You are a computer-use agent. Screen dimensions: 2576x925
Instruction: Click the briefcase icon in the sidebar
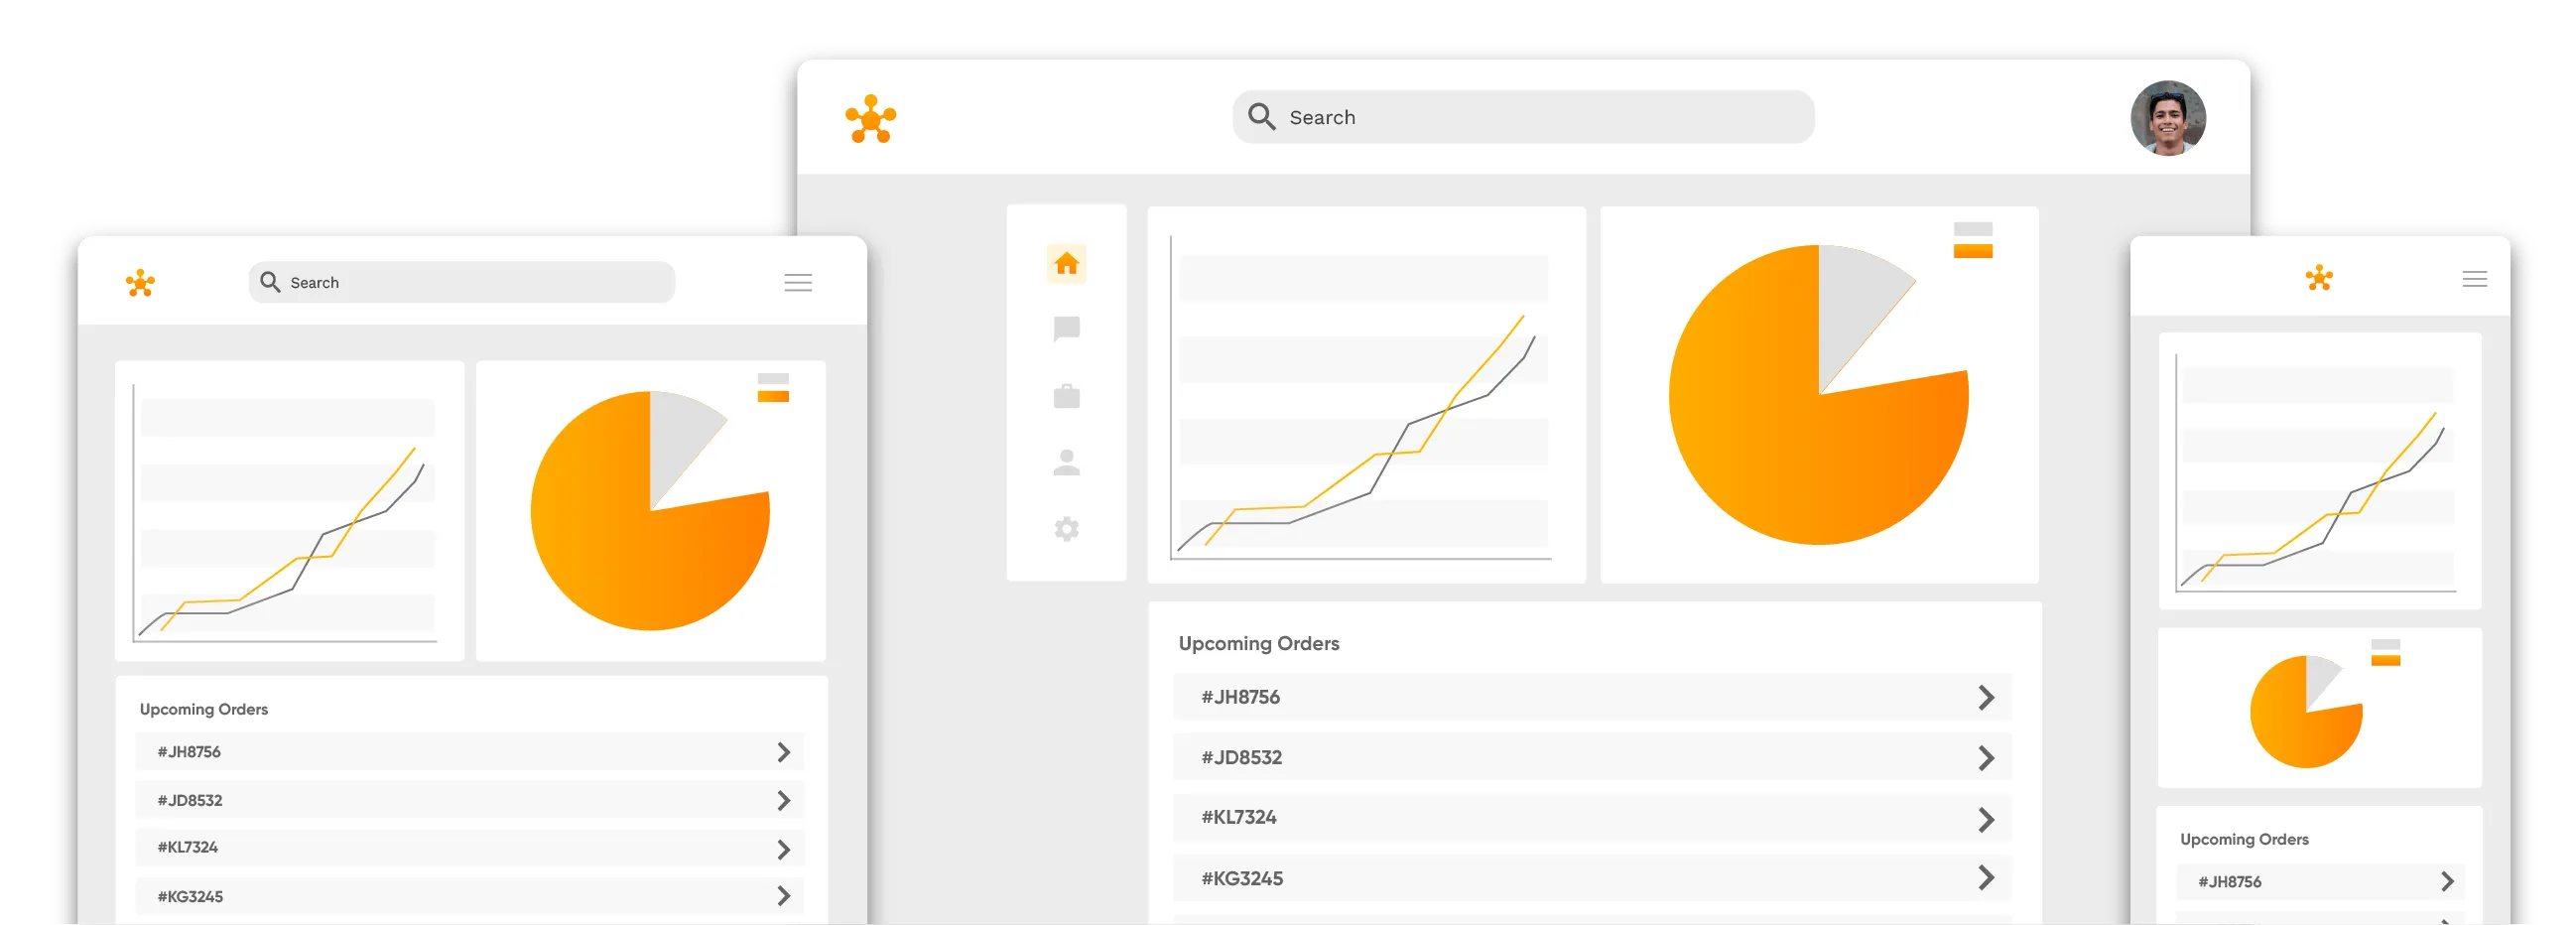tap(1066, 396)
